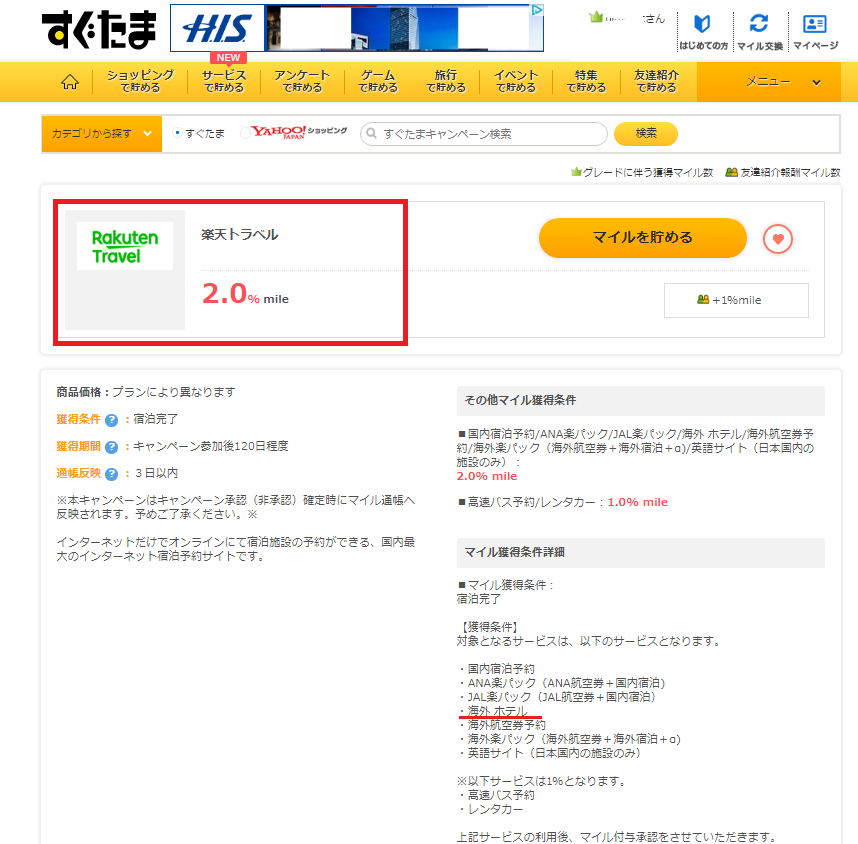The image size is (858, 844).
Task: Click the 楽天トラベル title text
Action: pos(240,235)
